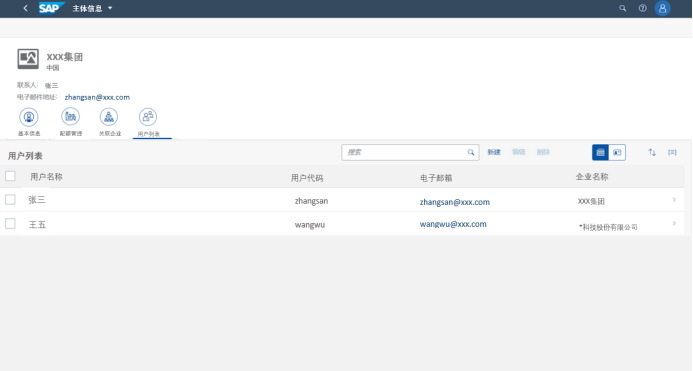Click the 用户列表 section title
The width and height of the screenshot is (693, 371).
(x=25, y=156)
